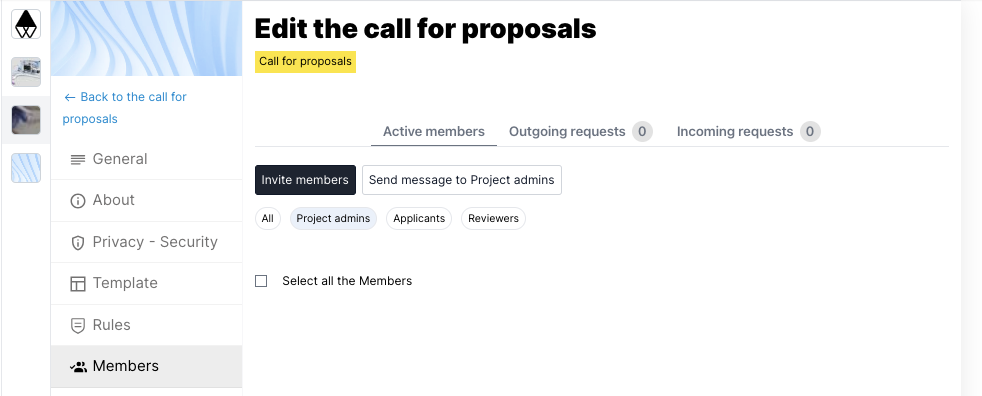The height and width of the screenshot is (396, 982).
Task: Click the Invite members button
Action: pyautogui.click(x=305, y=180)
